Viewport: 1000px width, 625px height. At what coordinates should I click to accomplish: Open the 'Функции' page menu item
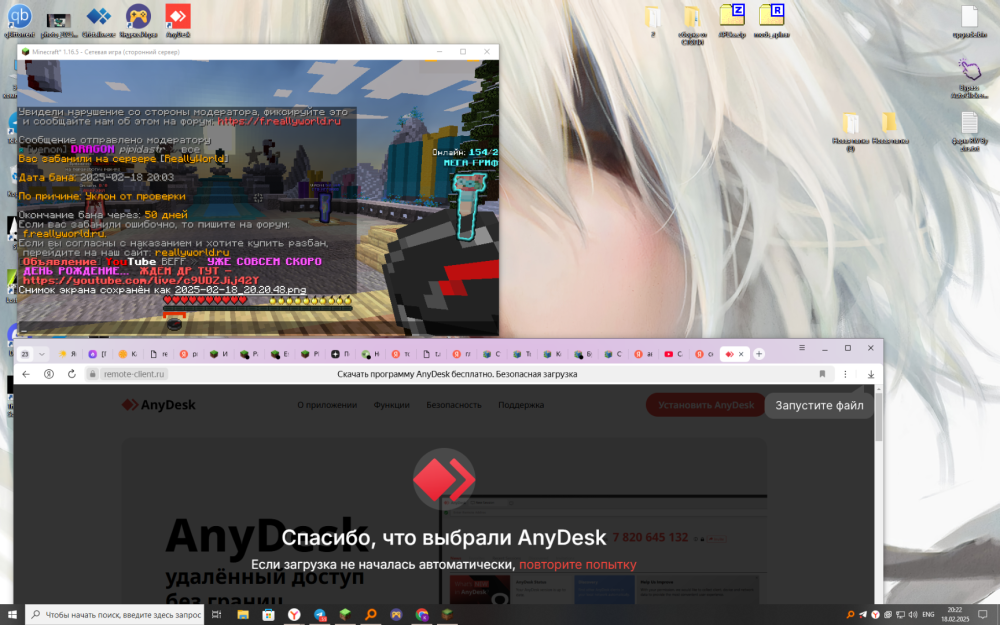pyautogui.click(x=392, y=405)
